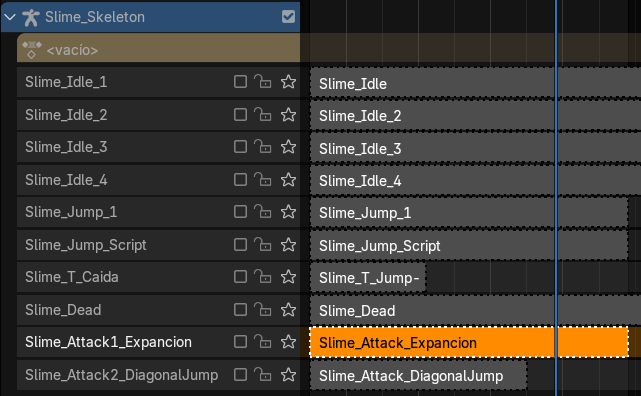Collapse the Slime_Skeleton hierarchy arrow
Image resolution: width=641 pixels, height=396 pixels.
(10, 17)
